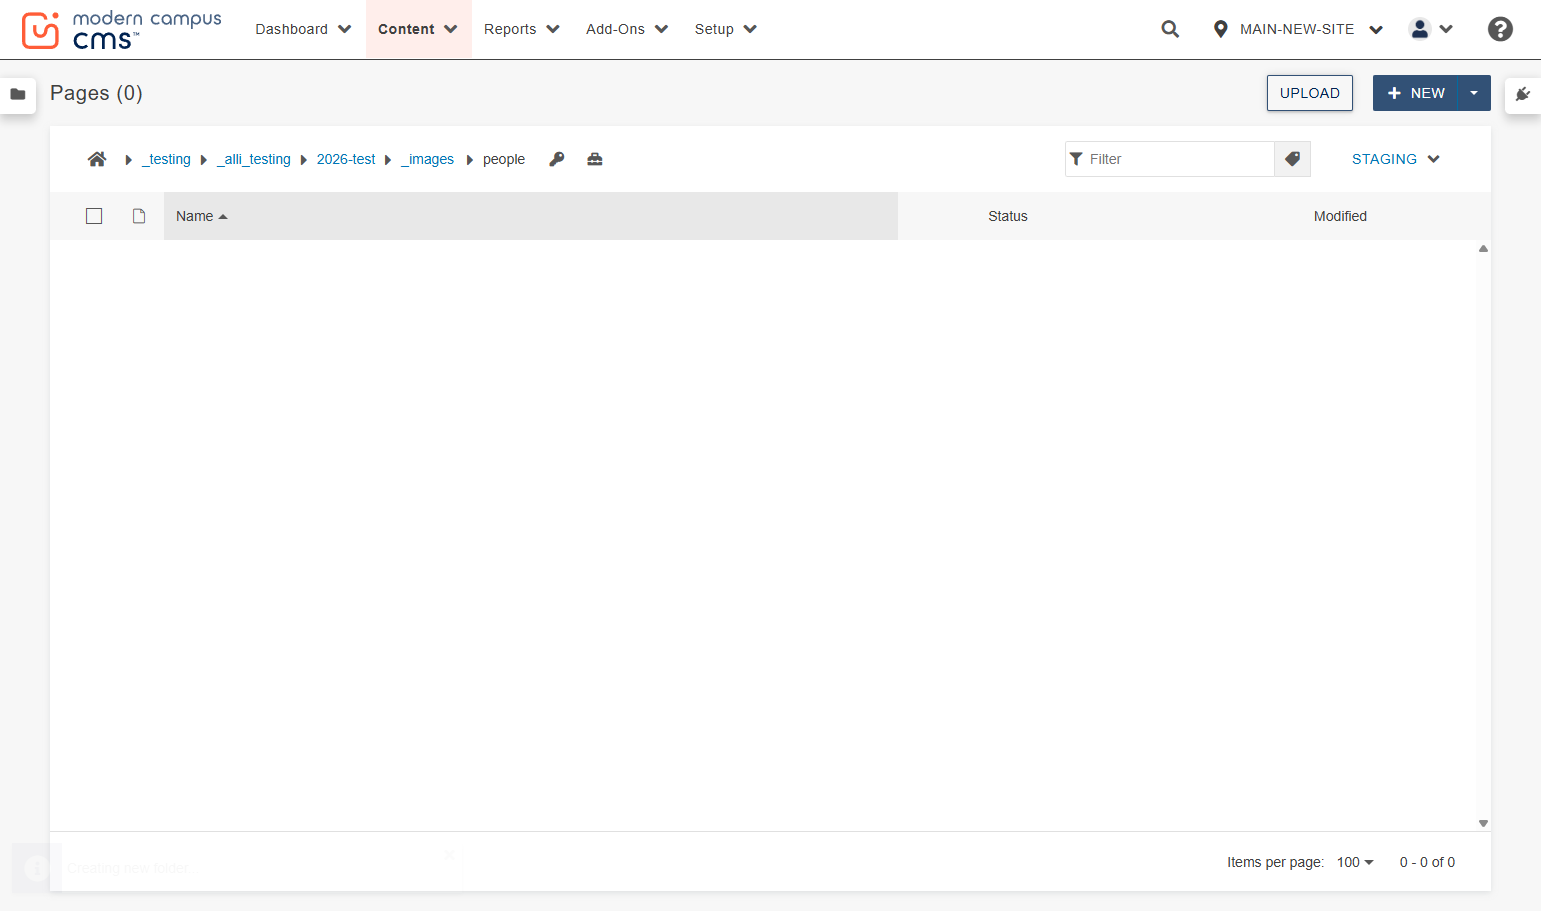Open the gadgets plug sidebar
Image resolution: width=1541 pixels, height=911 pixels.
1523,94
